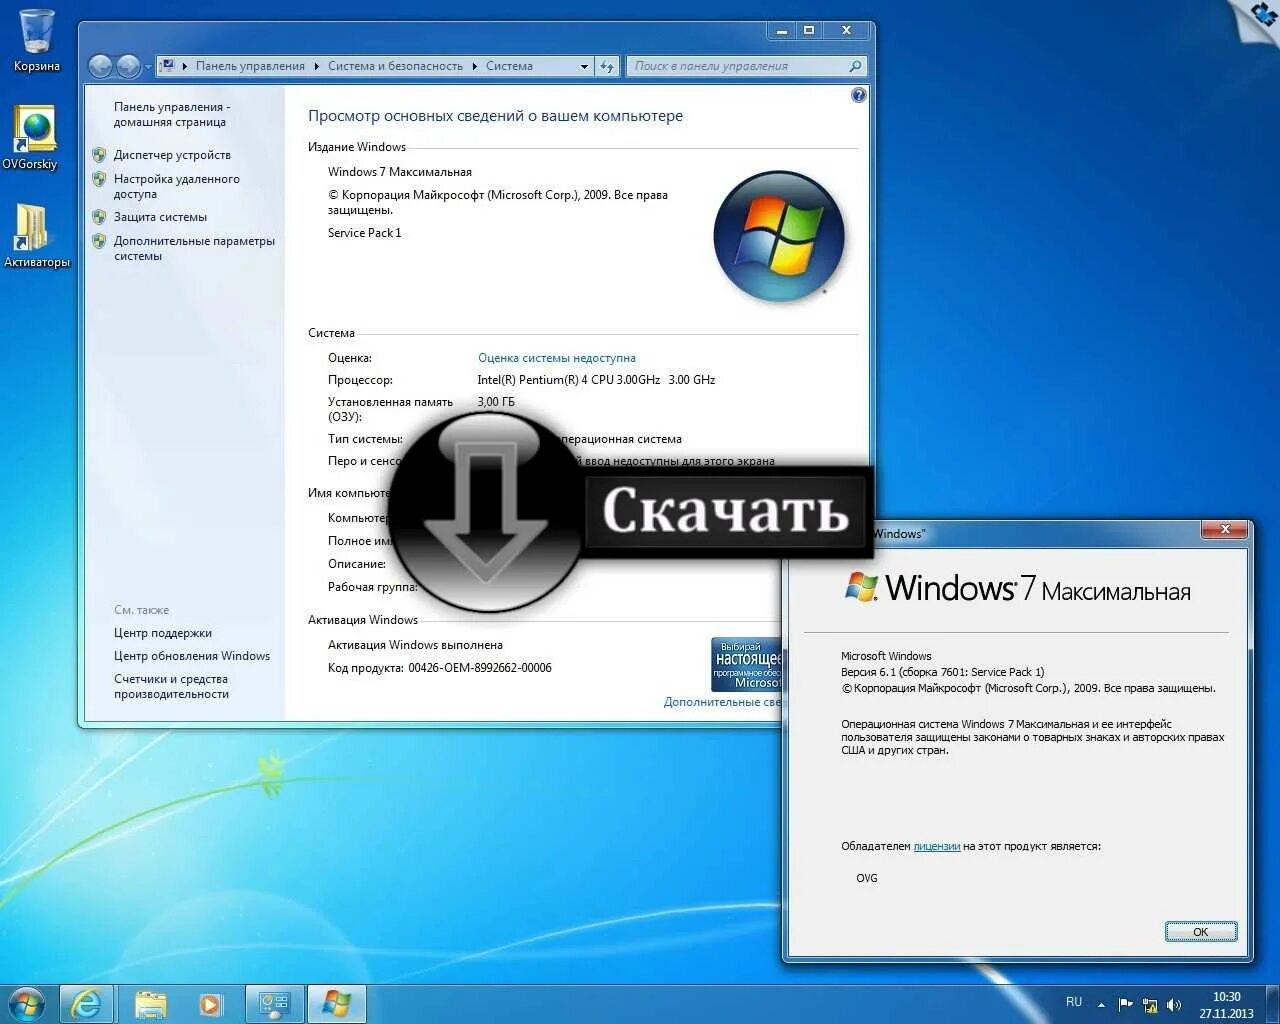Image resolution: width=1280 pixels, height=1024 pixels.
Task: Click the network tray icon
Action: pyautogui.click(x=1150, y=1005)
